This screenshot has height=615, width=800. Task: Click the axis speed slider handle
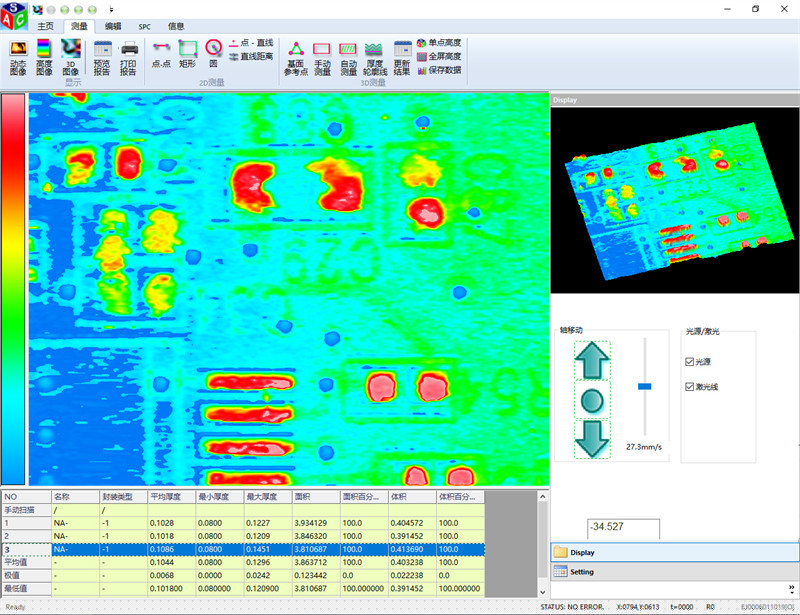point(645,386)
